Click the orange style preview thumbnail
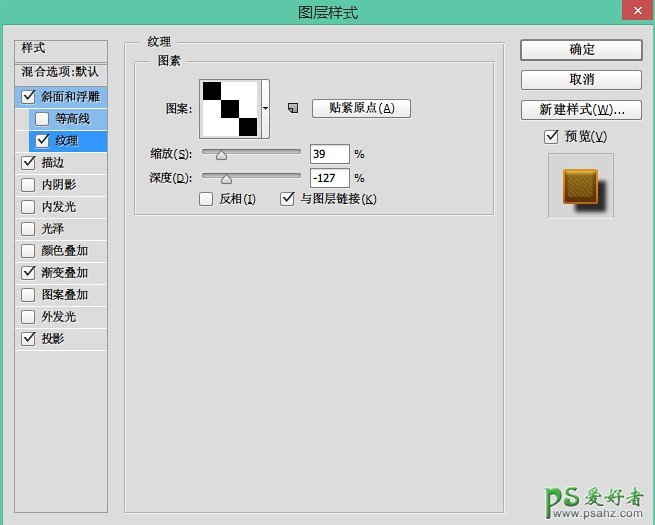Image resolution: width=655 pixels, height=525 pixels. [x=581, y=186]
